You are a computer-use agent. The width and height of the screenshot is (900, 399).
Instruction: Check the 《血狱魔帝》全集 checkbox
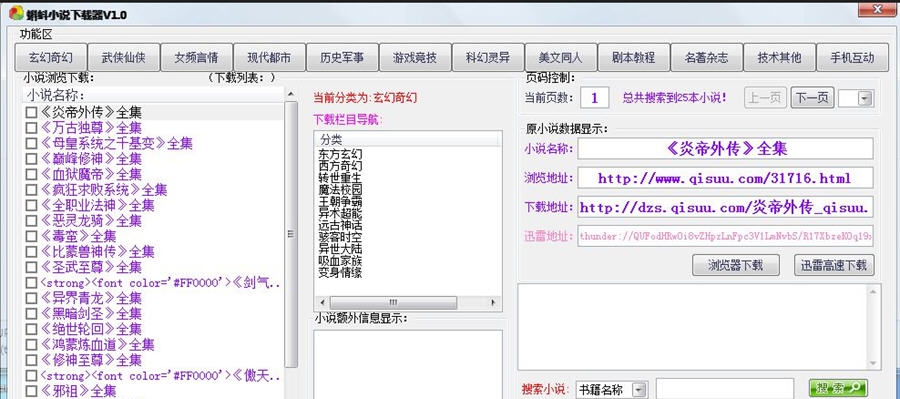pyautogui.click(x=31, y=175)
